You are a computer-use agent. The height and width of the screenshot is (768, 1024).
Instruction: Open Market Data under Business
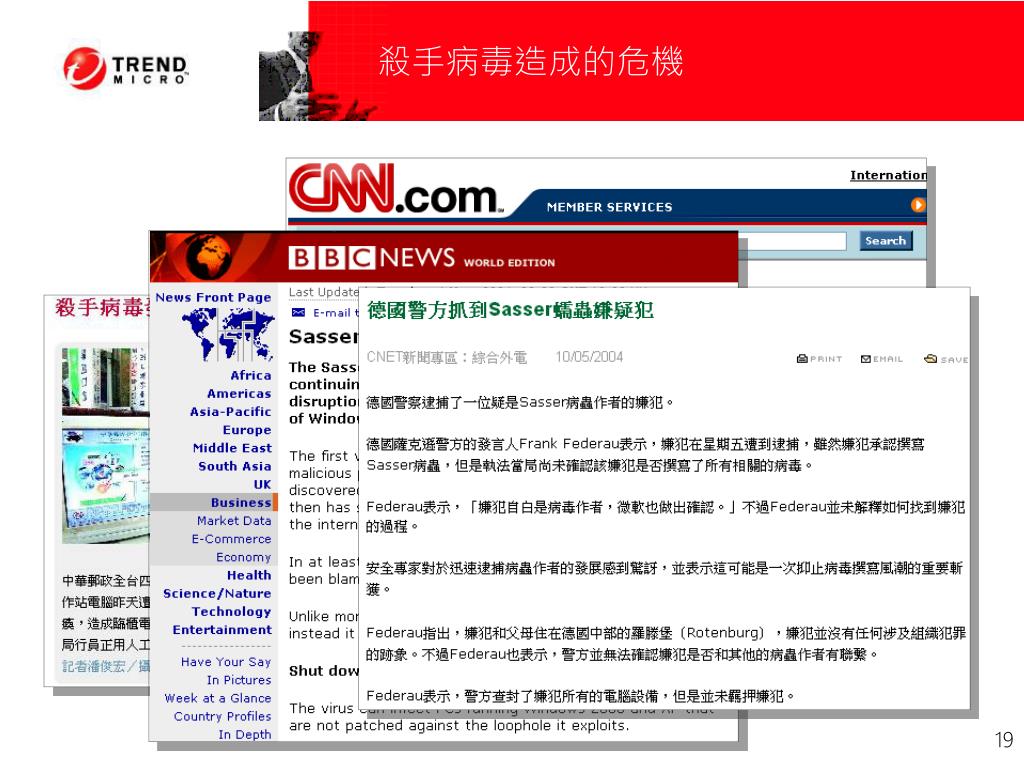pos(234,520)
